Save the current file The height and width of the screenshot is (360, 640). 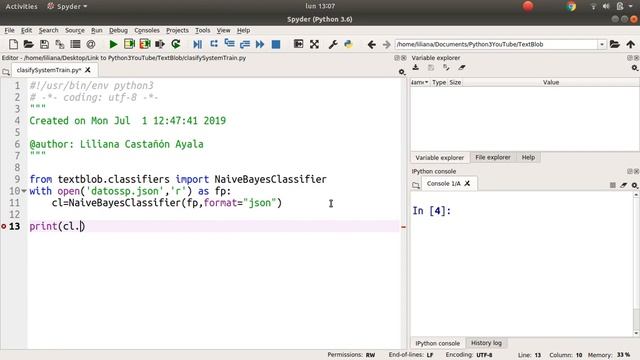coord(44,44)
